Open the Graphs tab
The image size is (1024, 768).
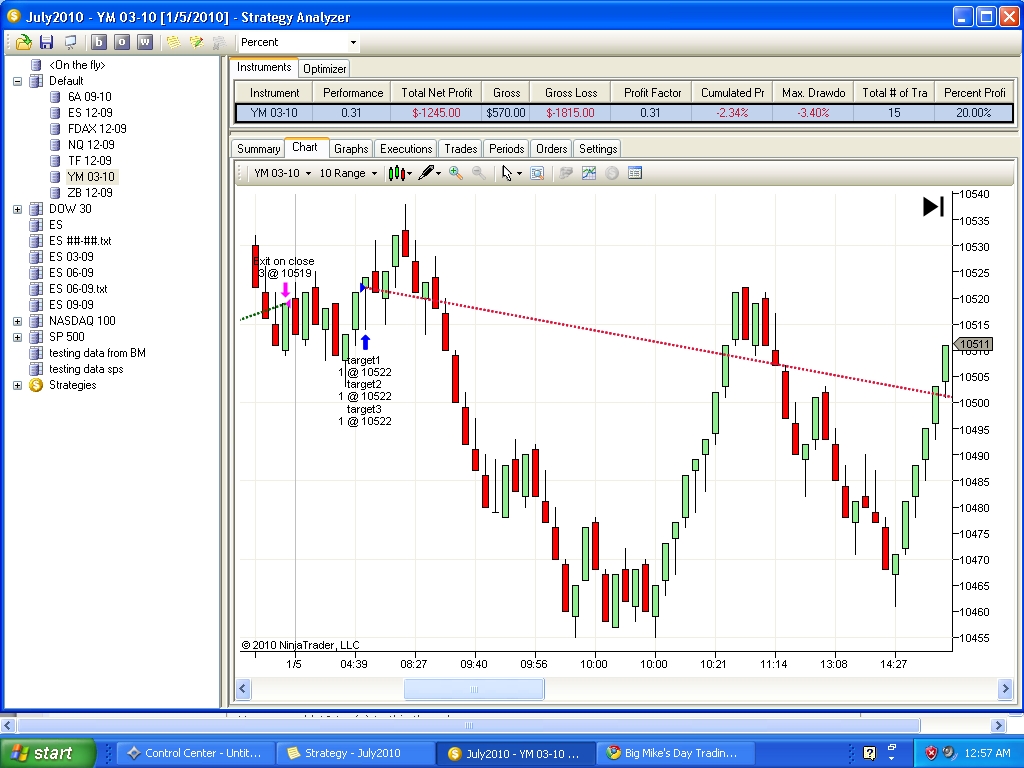click(351, 149)
